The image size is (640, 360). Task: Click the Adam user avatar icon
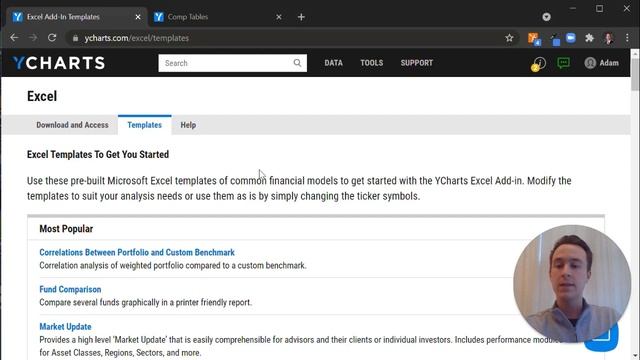[590, 63]
